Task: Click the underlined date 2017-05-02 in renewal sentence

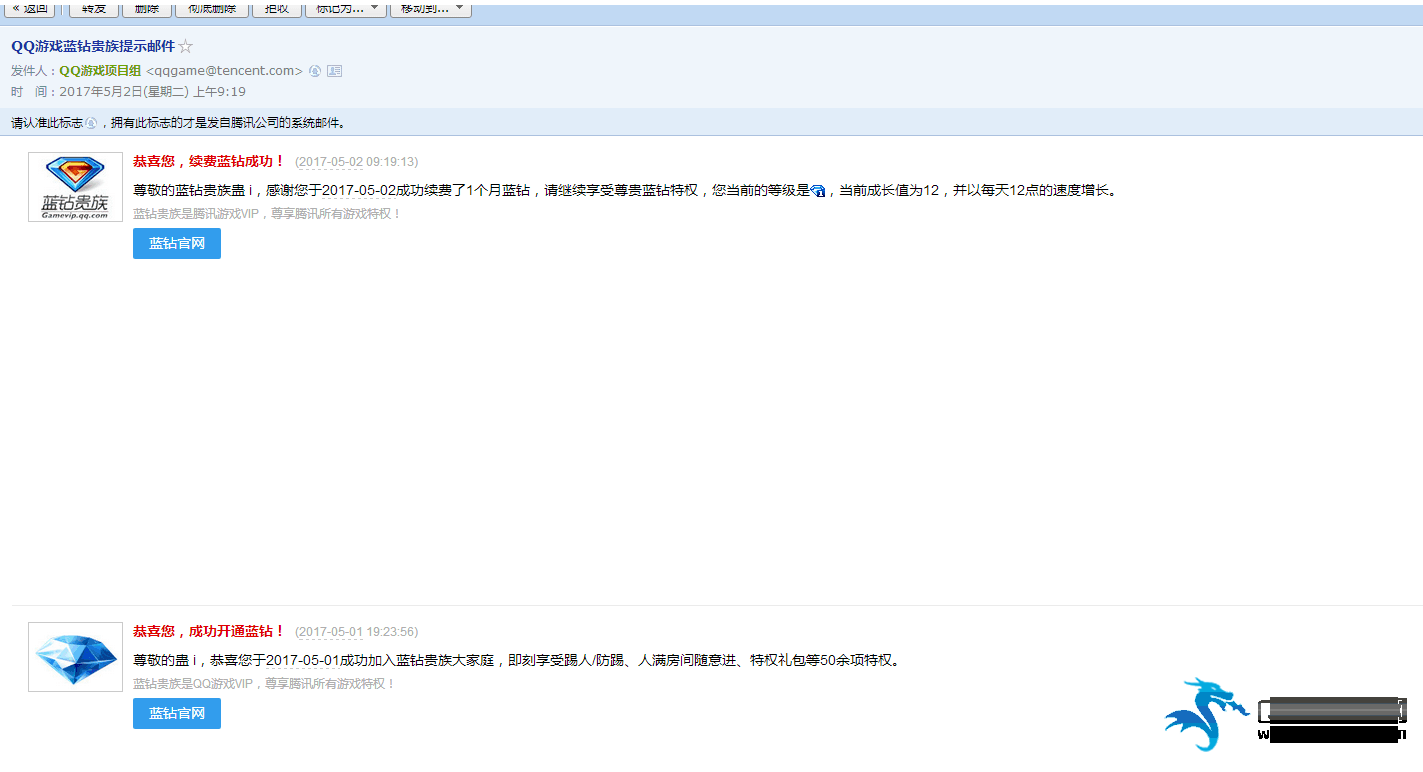Action: point(359,191)
